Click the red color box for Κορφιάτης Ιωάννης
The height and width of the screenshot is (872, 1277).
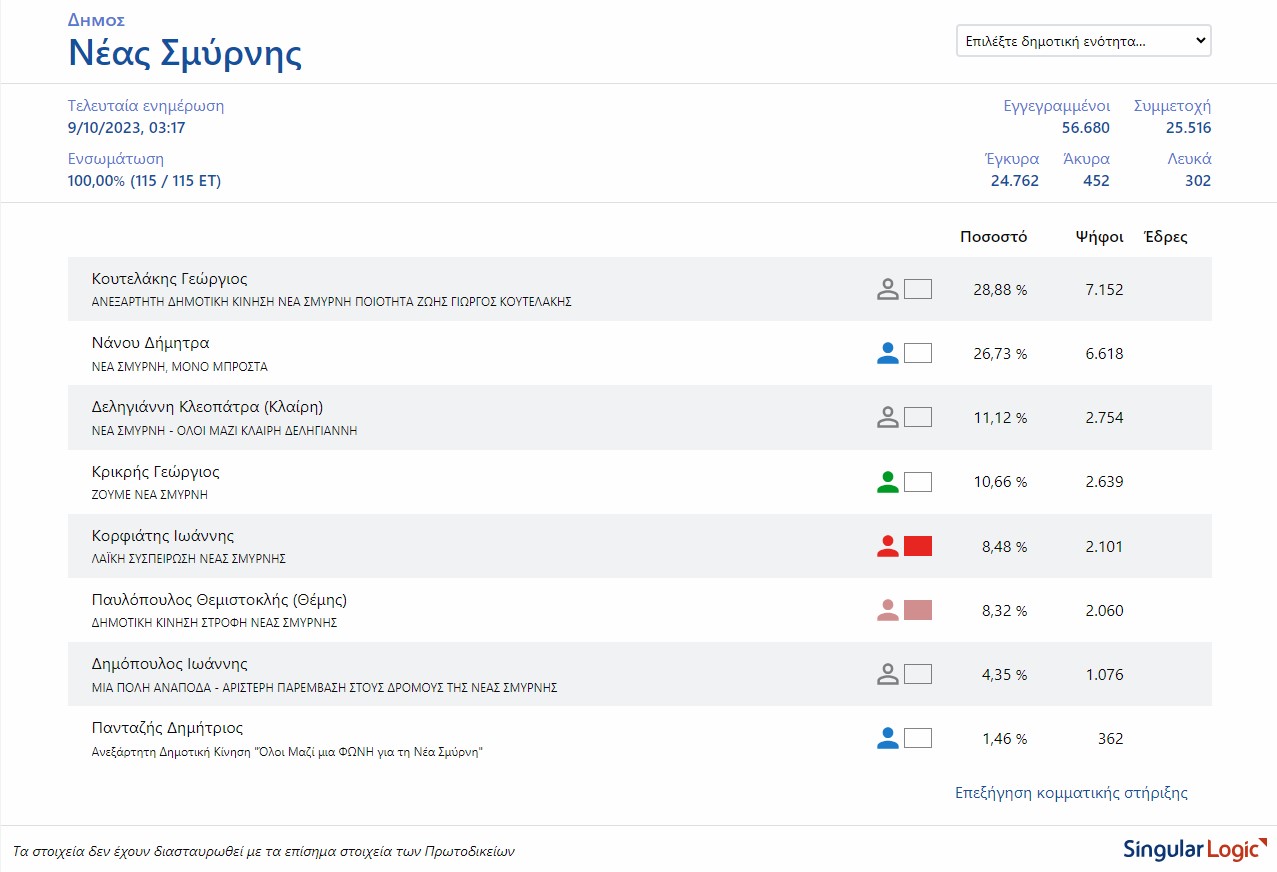tap(918, 546)
